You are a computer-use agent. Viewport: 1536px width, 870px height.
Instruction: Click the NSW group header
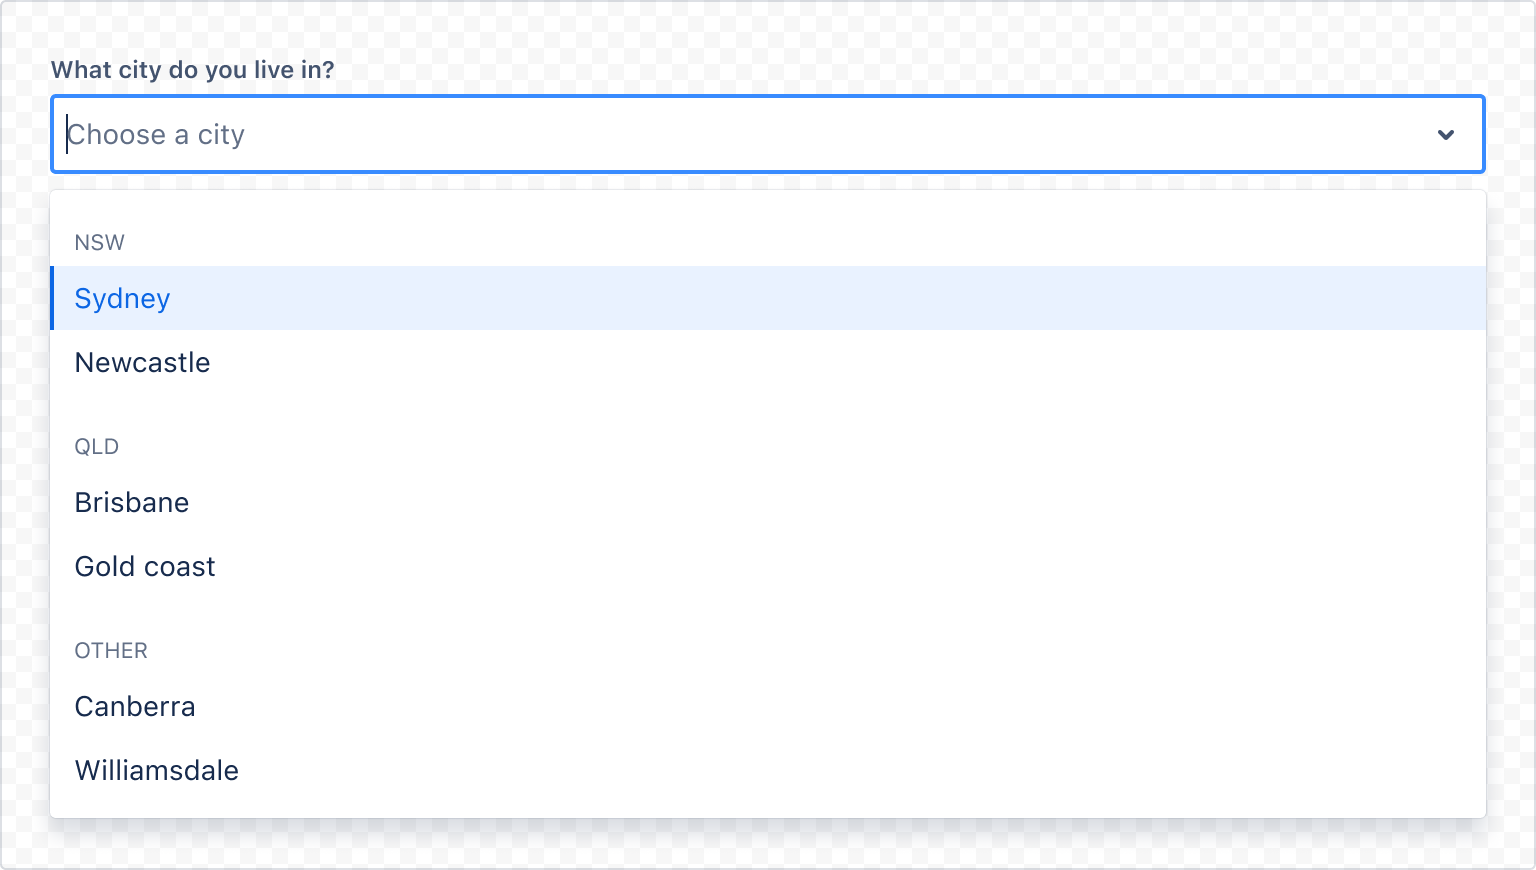99,242
